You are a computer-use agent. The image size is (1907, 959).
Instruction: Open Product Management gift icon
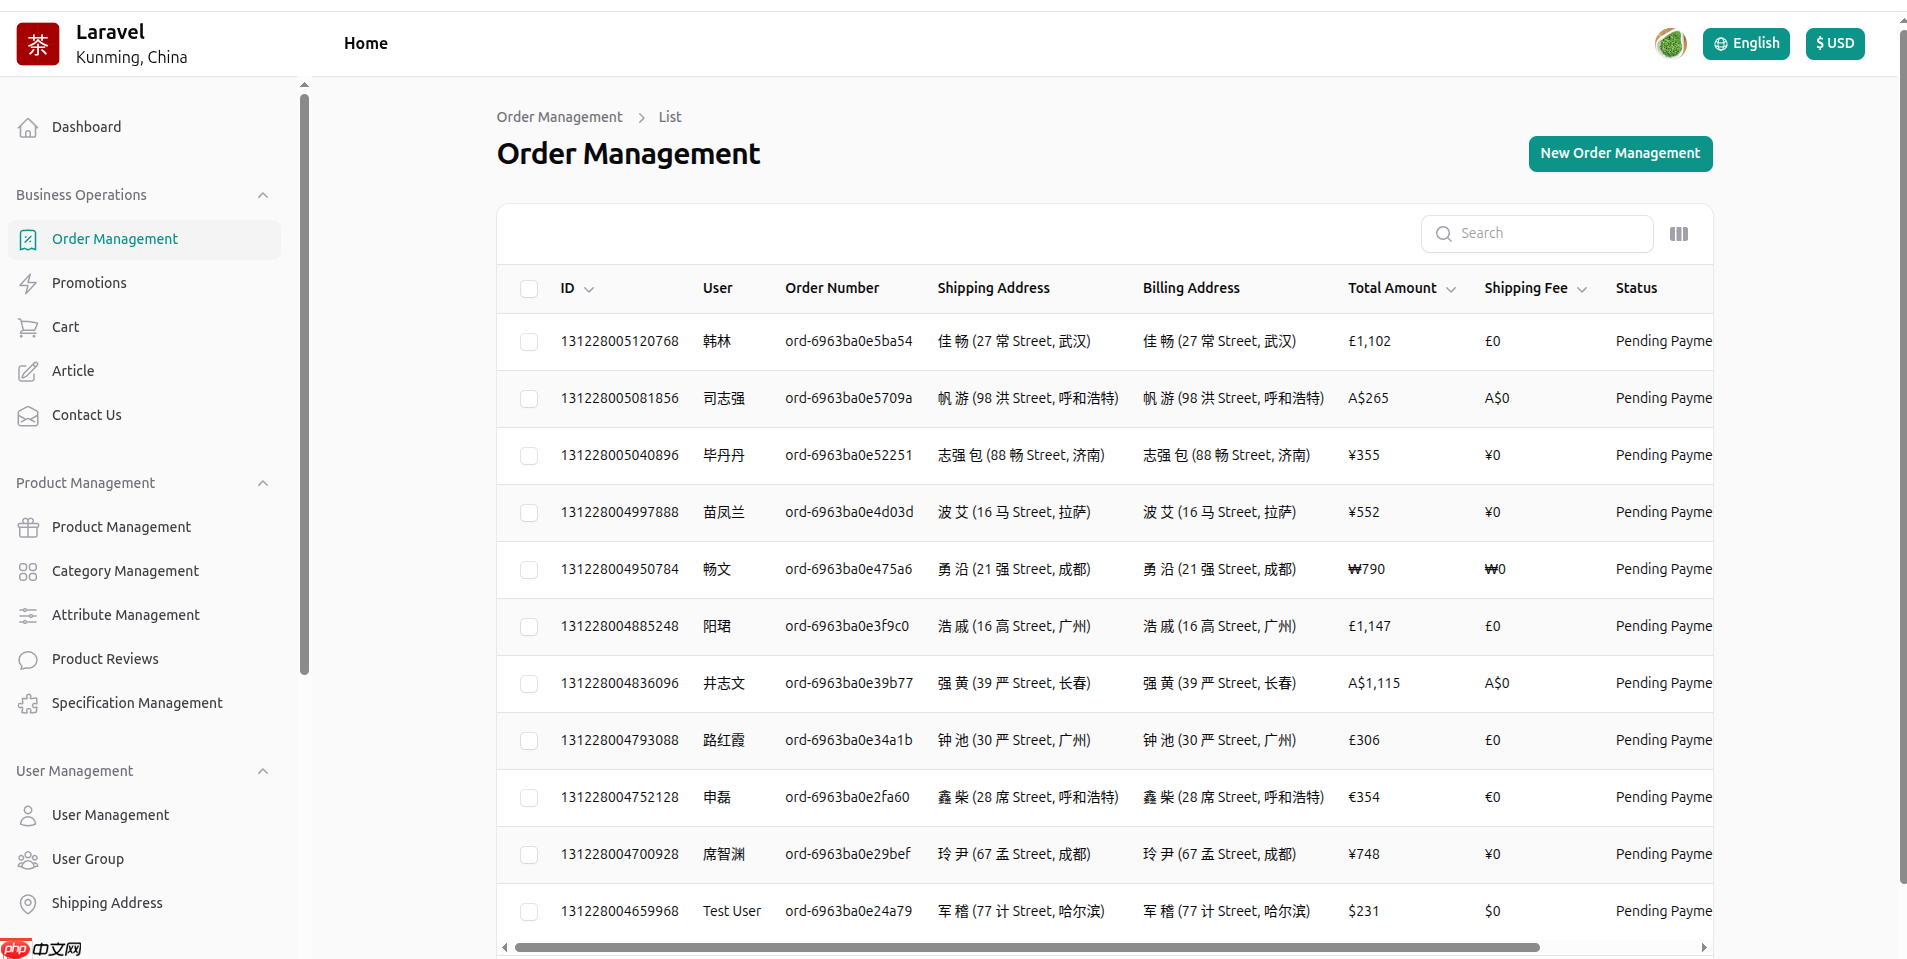28,528
